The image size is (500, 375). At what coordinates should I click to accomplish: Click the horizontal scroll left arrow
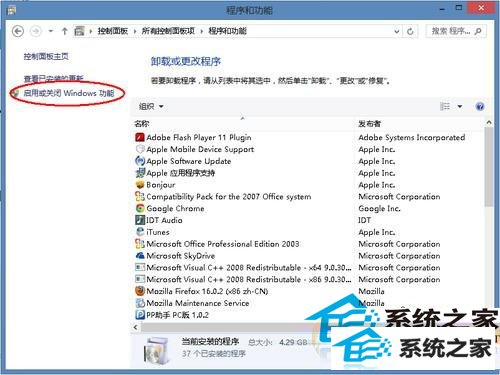tap(135, 327)
